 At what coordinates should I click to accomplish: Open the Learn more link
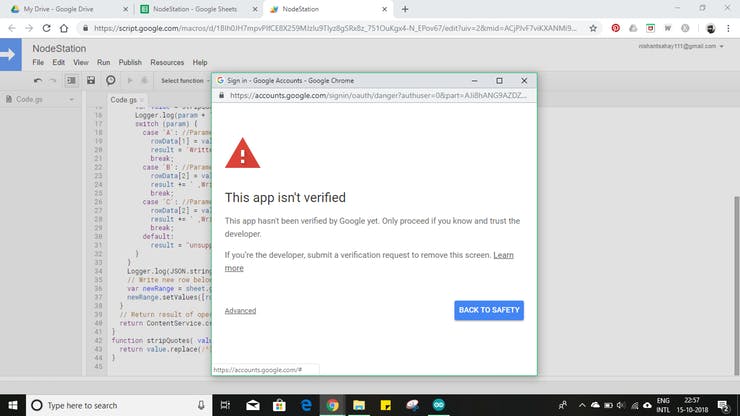pyautogui.click(x=503, y=255)
